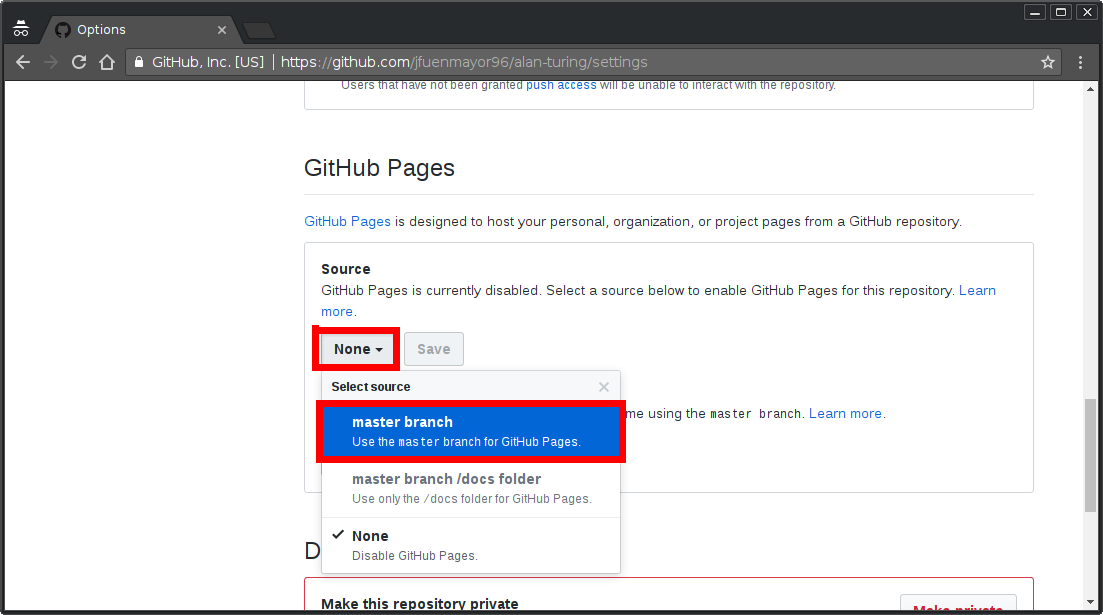Click the disabled Save button
The width and height of the screenshot is (1103, 615).
point(433,349)
